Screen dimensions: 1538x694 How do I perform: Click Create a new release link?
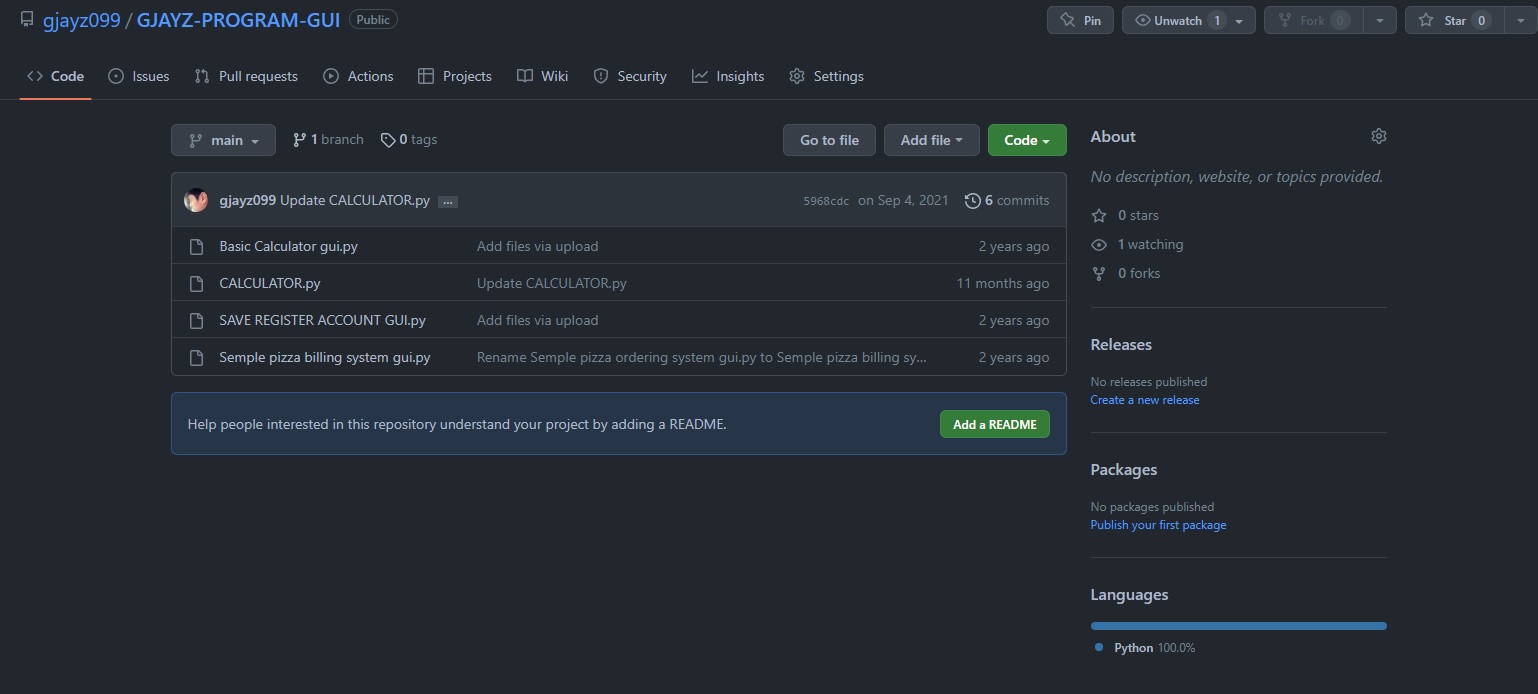click(1144, 400)
